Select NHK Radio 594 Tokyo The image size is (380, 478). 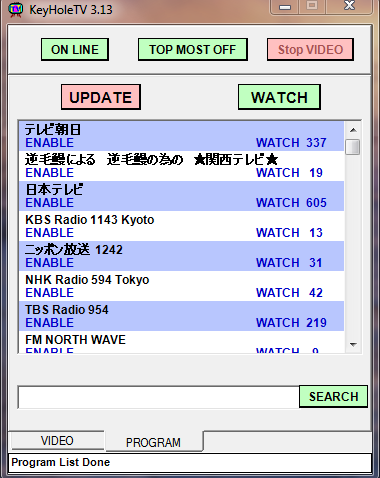pyautogui.click(x=181, y=286)
